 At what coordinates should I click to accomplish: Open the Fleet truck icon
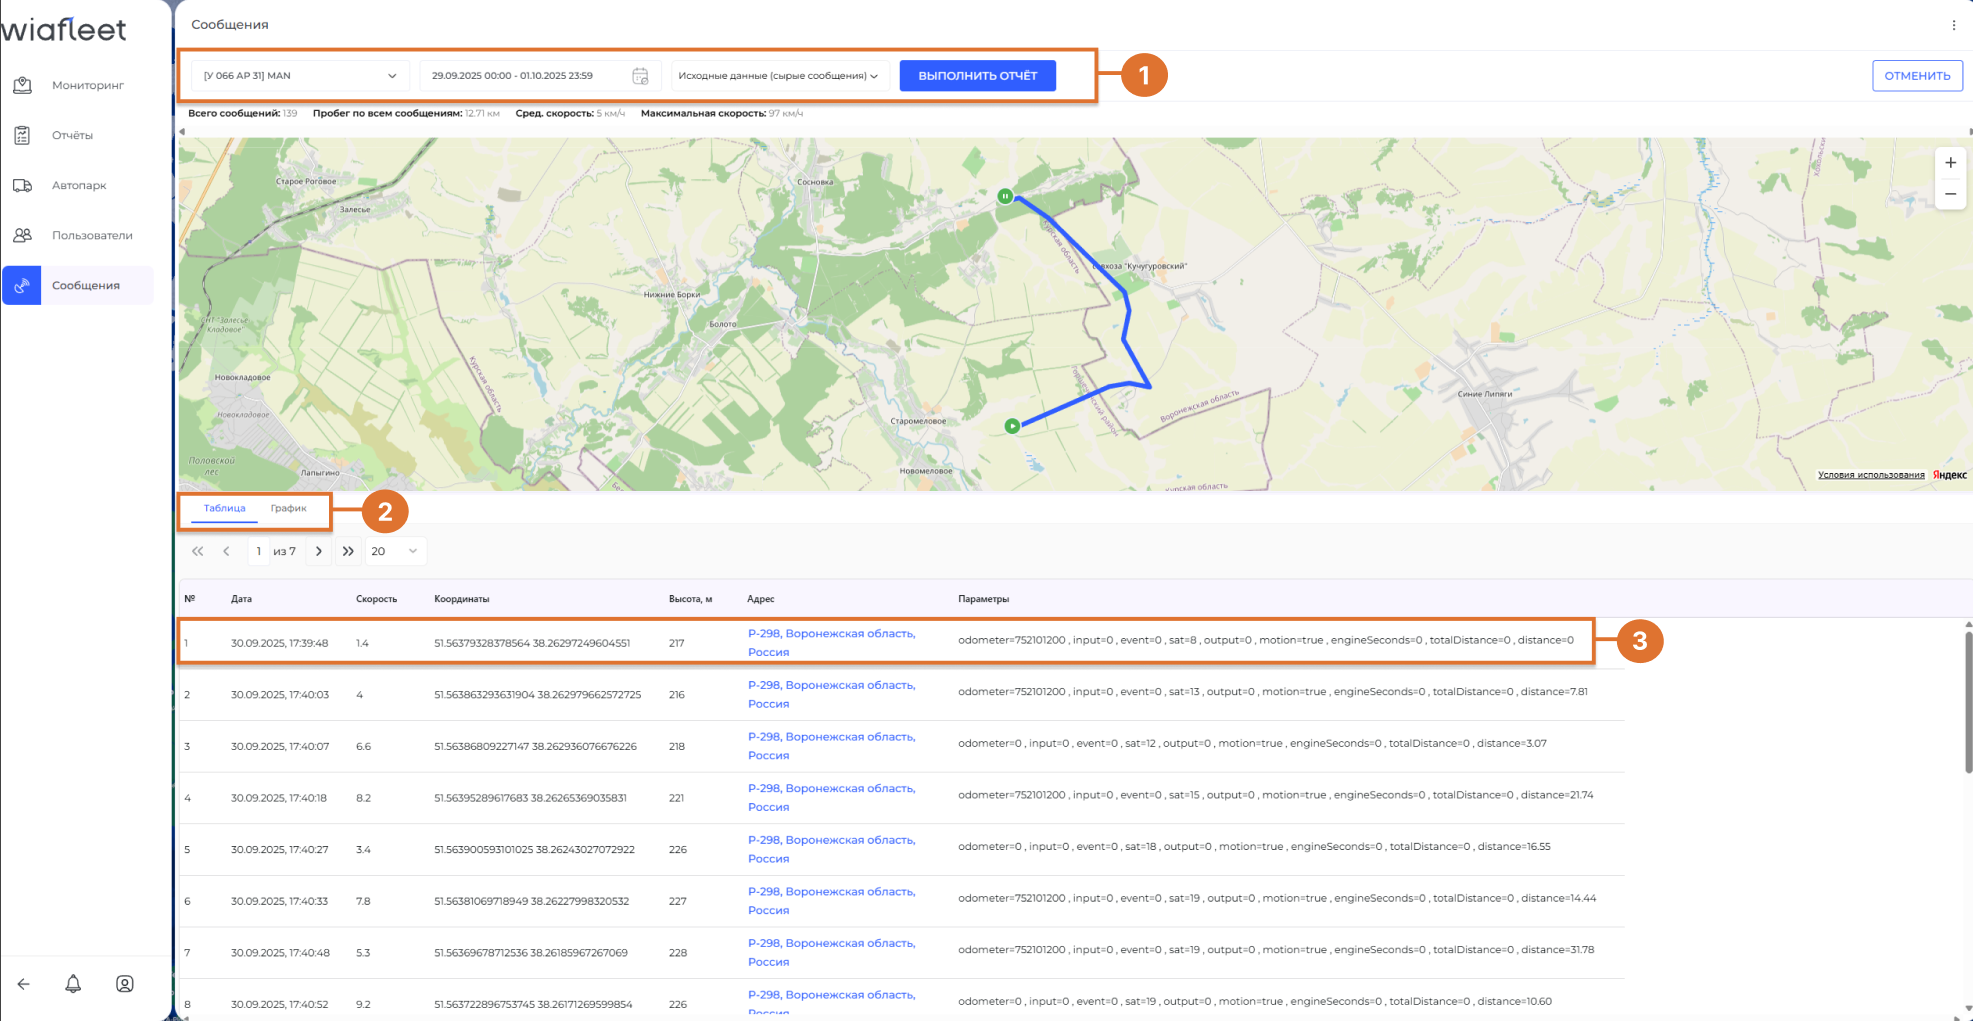pos(23,185)
